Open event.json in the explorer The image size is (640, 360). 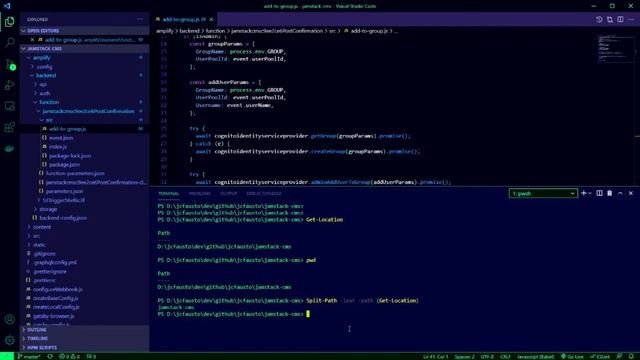84,138
